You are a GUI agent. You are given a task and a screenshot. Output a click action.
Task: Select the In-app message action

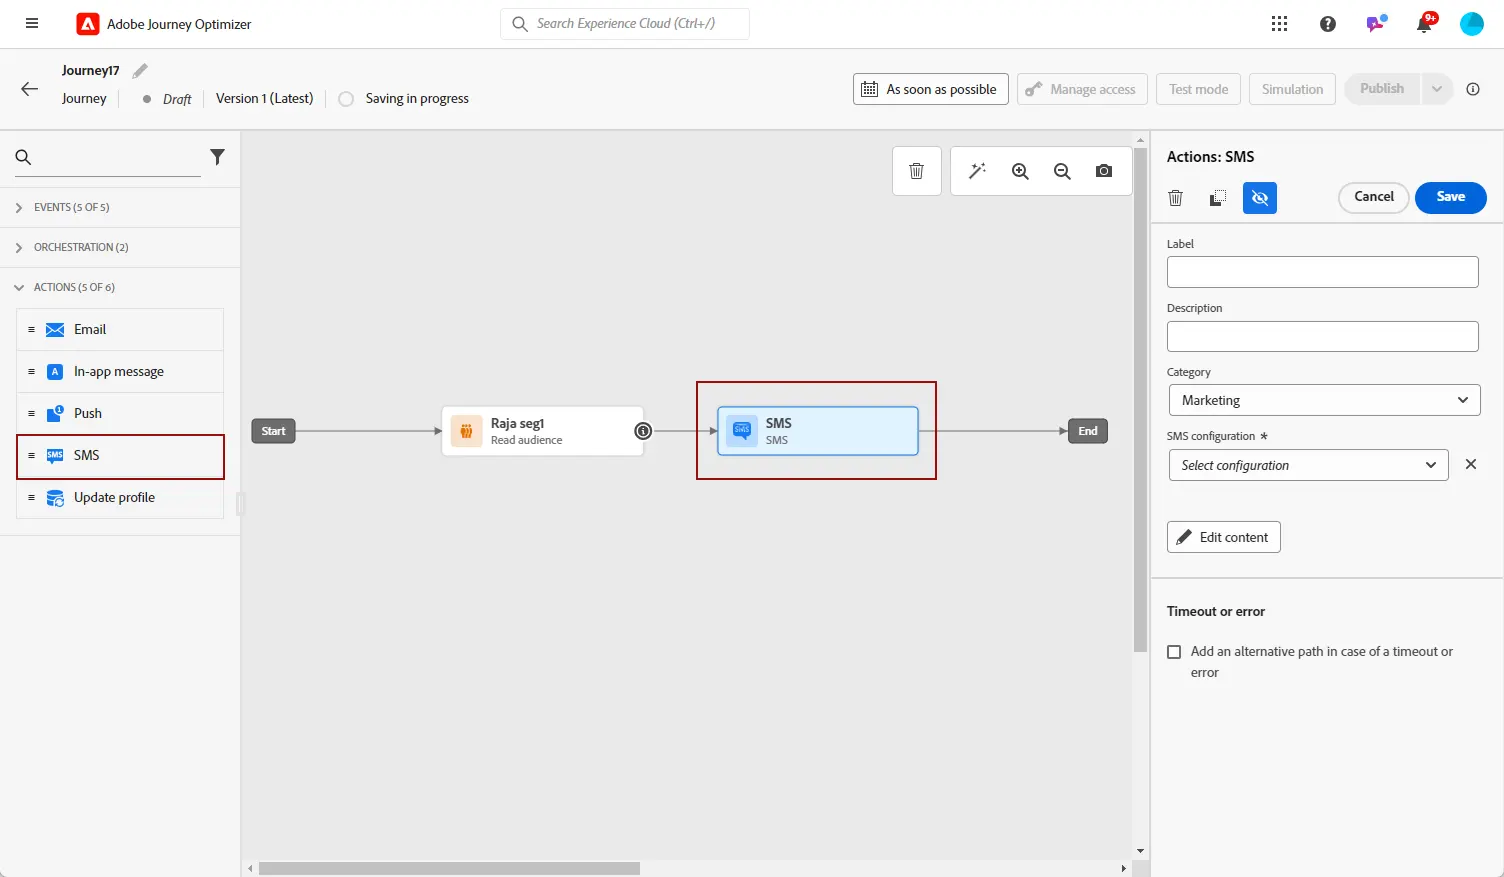120,372
